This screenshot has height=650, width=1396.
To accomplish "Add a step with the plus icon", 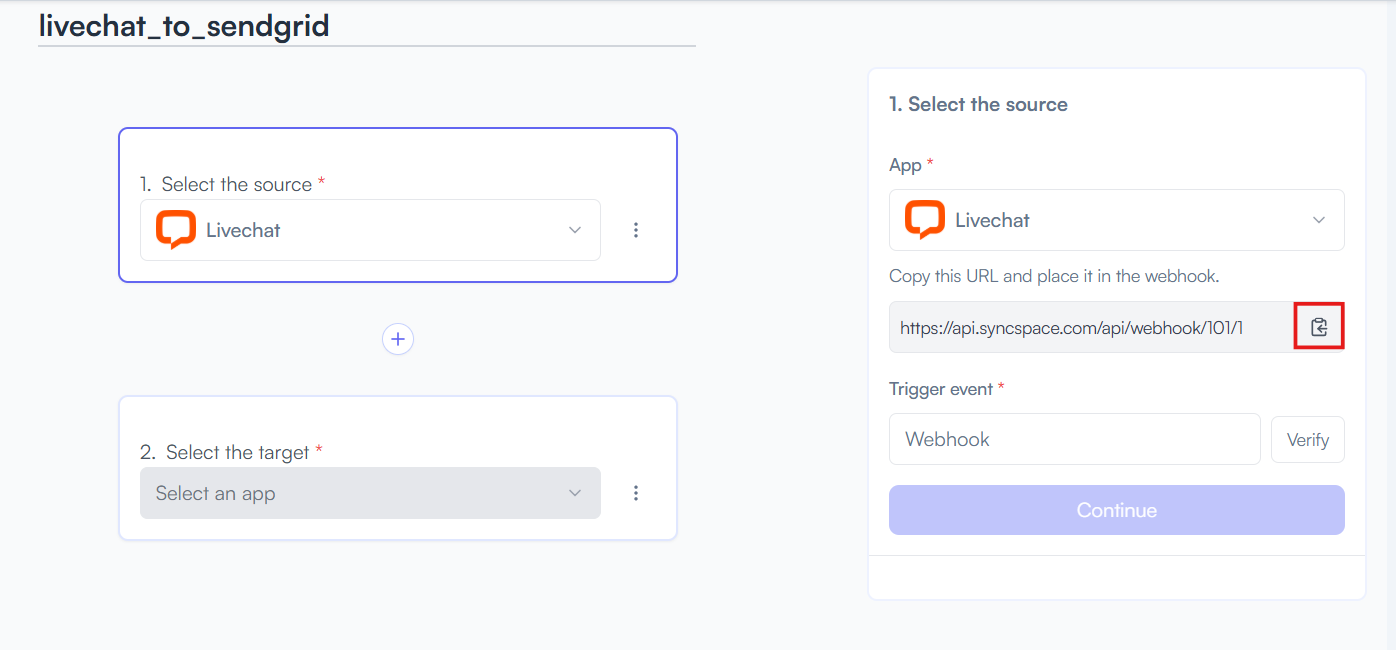I will (398, 339).
